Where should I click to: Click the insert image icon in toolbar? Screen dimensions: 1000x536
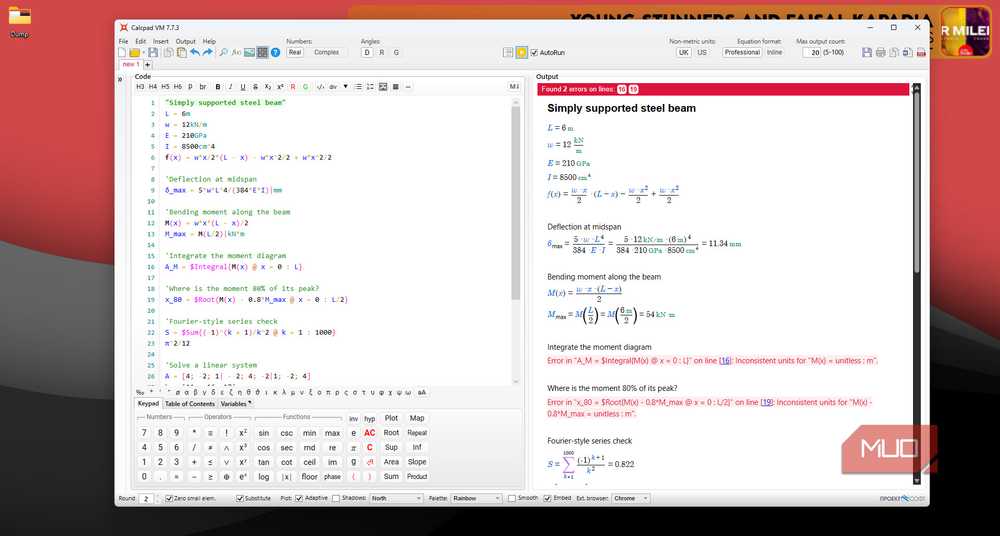pos(249,52)
